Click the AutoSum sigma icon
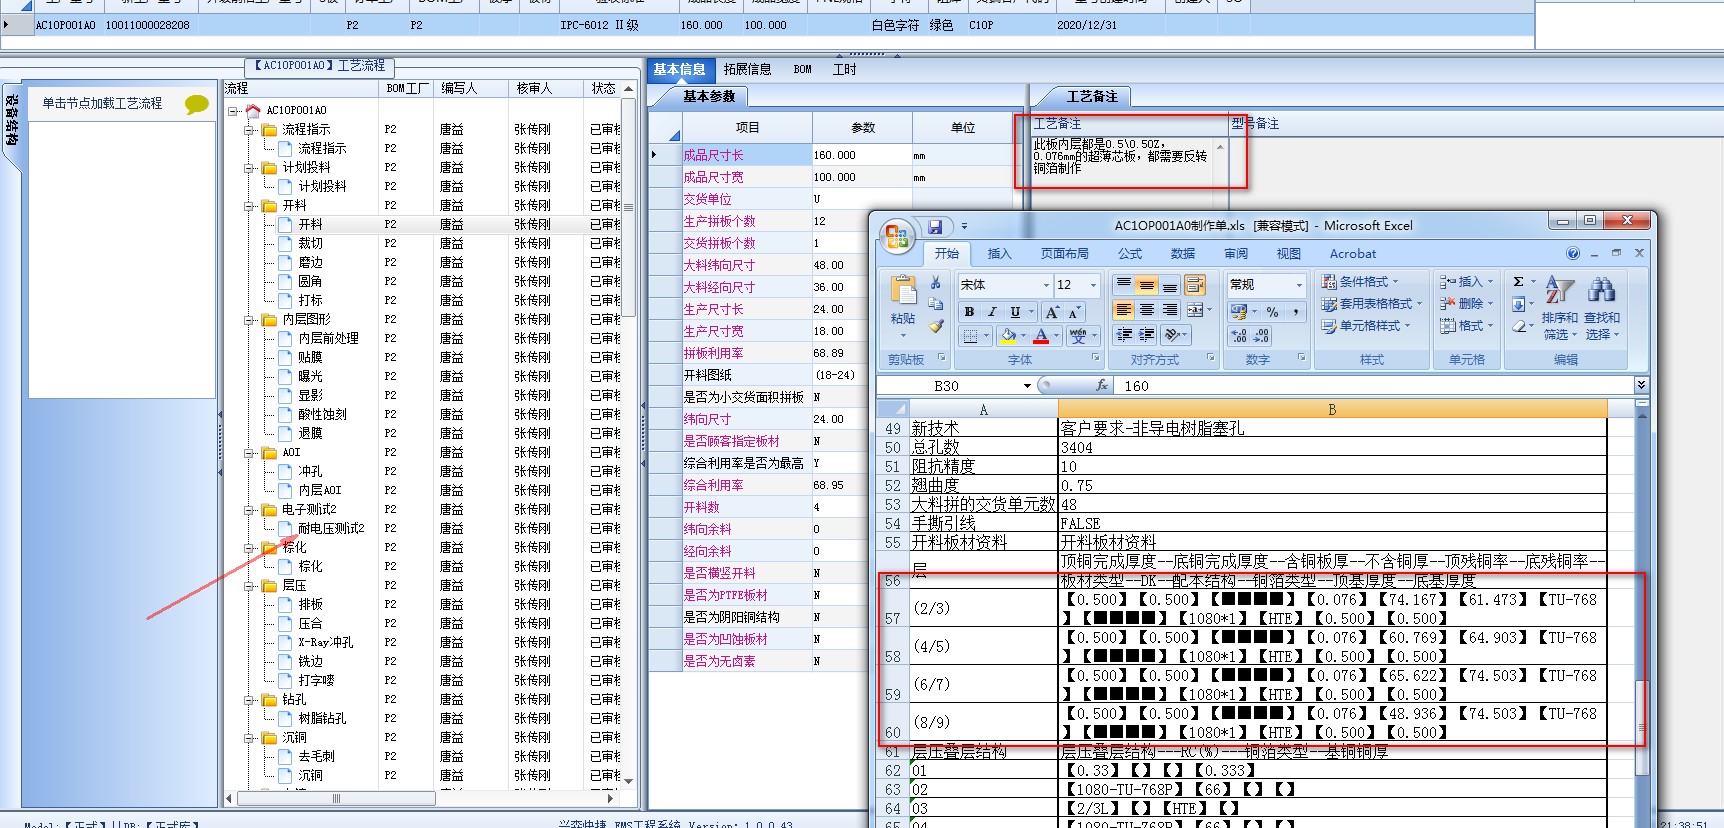 1518,282
